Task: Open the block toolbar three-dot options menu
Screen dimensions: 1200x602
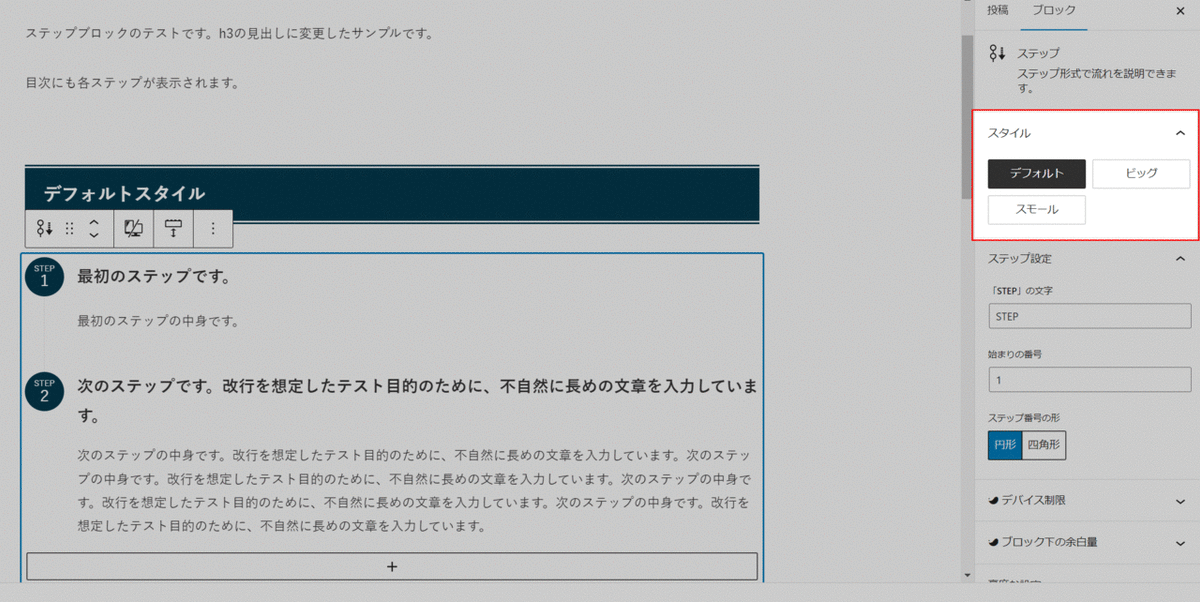Action: coord(213,228)
